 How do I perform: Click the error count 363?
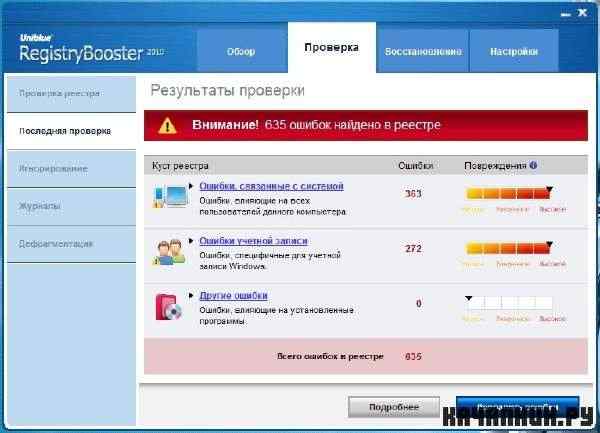(413, 194)
